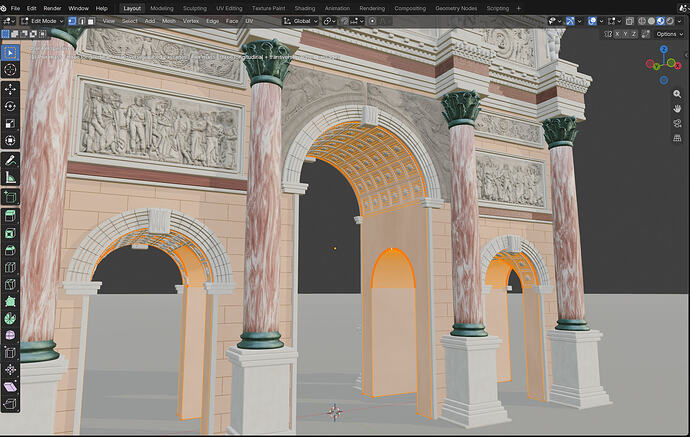This screenshot has width=690, height=437.
Task: Pick the Cursor tool
Action: click(x=10, y=70)
